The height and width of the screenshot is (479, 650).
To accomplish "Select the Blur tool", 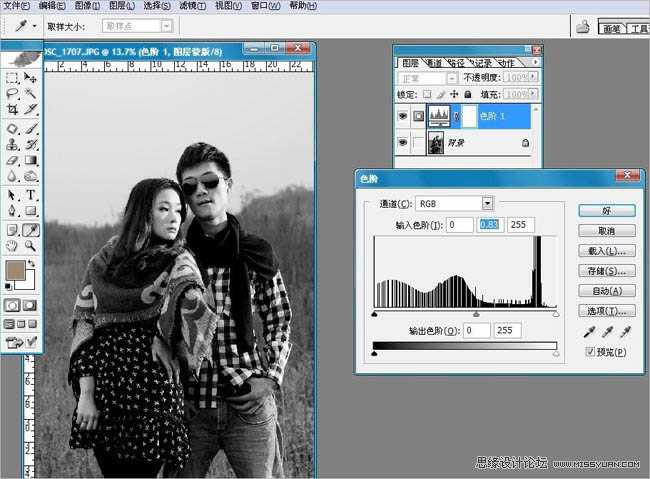I will pos(12,176).
